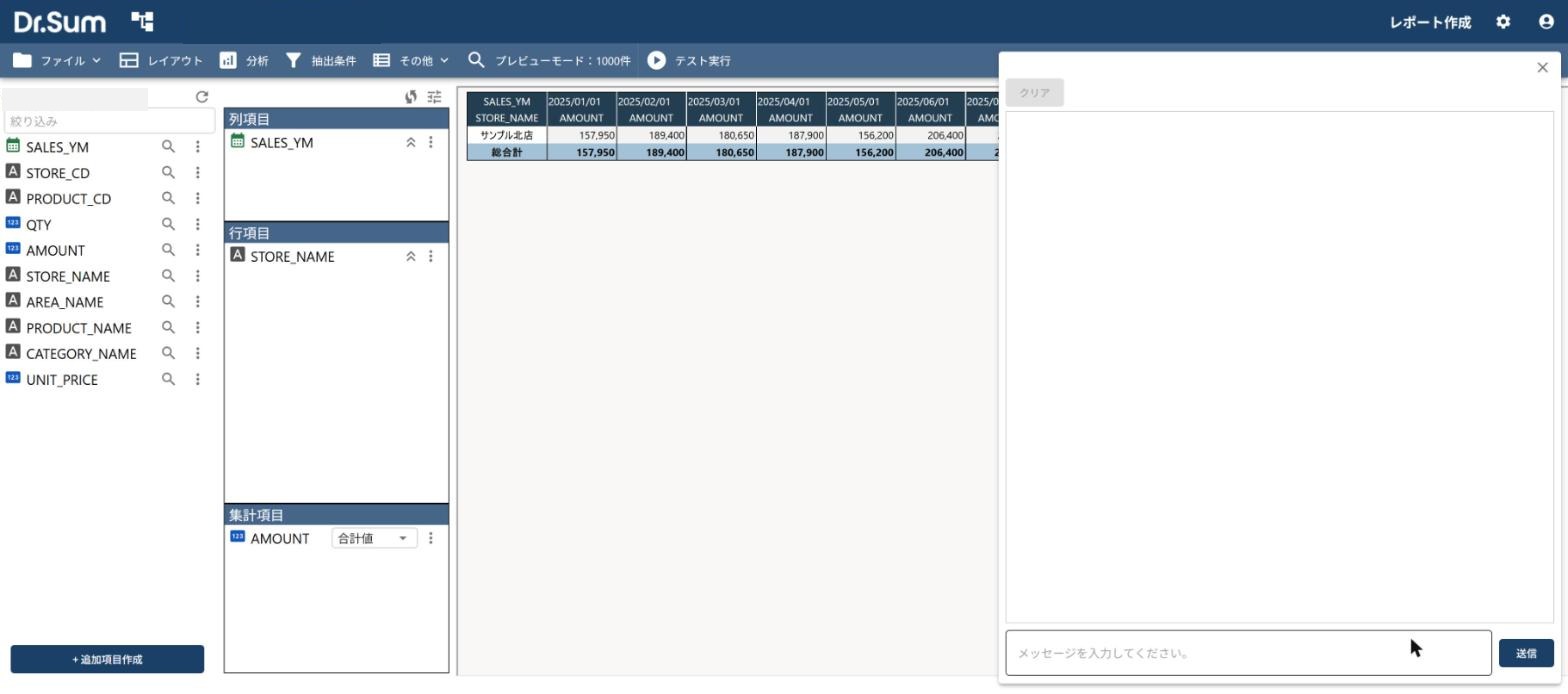
Task: Click the サンプル北店 row header cell
Action: tap(507, 135)
